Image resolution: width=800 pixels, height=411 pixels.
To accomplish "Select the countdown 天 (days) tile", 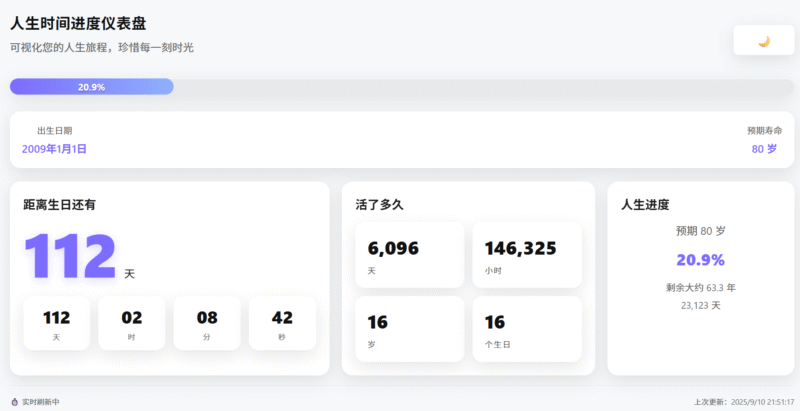I will click(56, 323).
